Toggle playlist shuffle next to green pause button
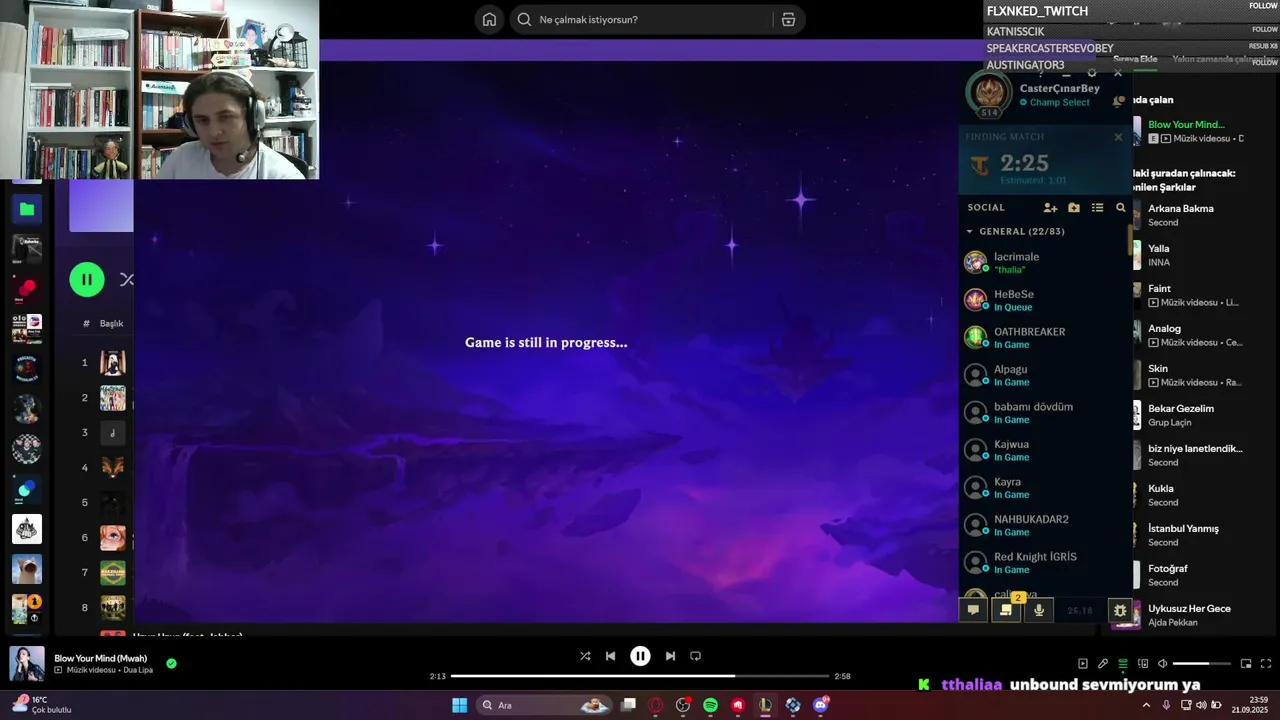 [126, 280]
